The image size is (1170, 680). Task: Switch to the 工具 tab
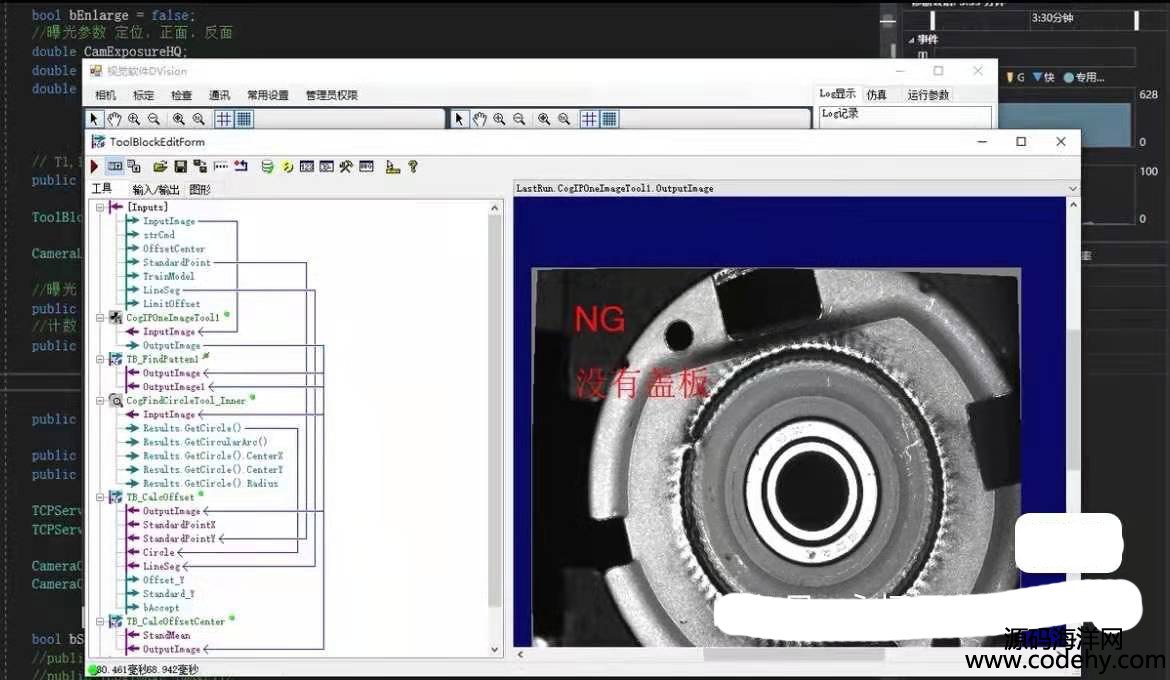102,189
